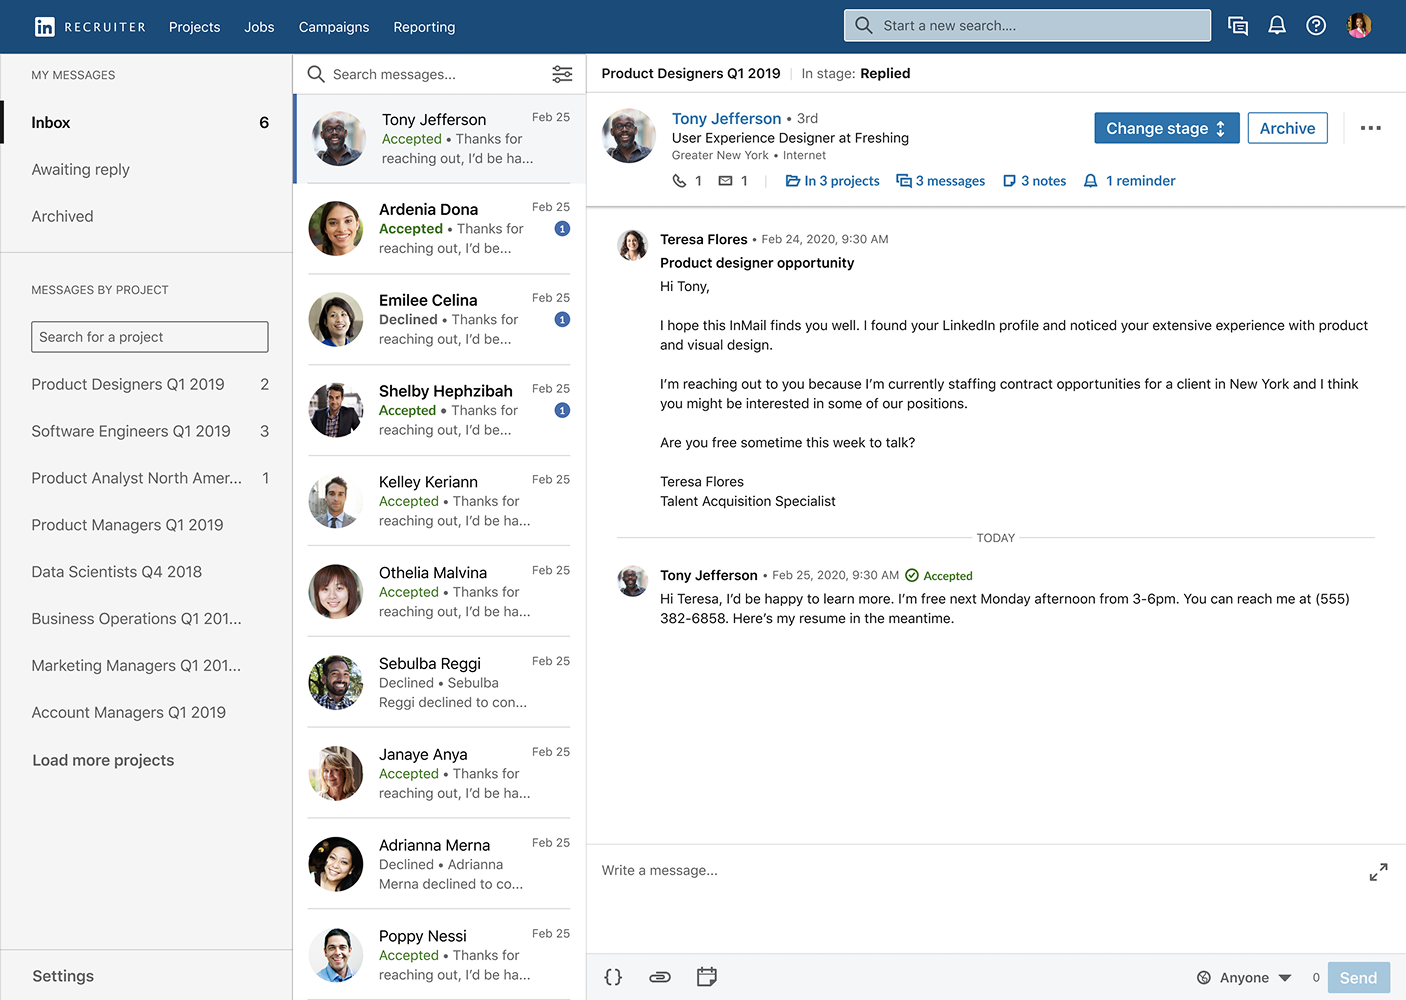1406x1000 pixels.
Task: Focus the Start a new search field
Action: click(1027, 25)
